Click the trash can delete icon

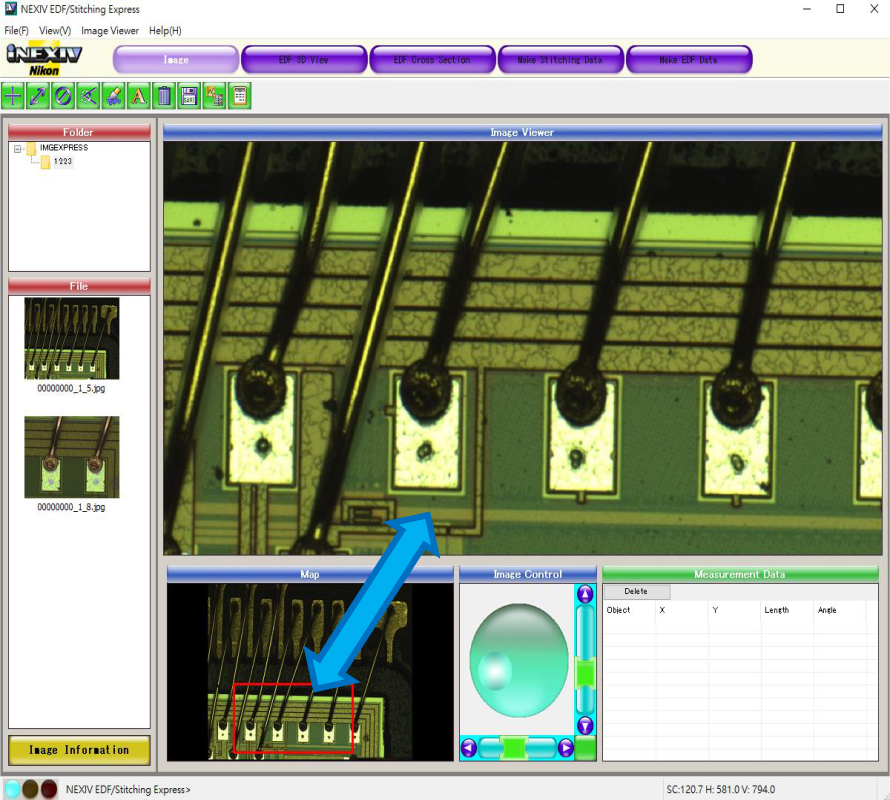pos(164,96)
